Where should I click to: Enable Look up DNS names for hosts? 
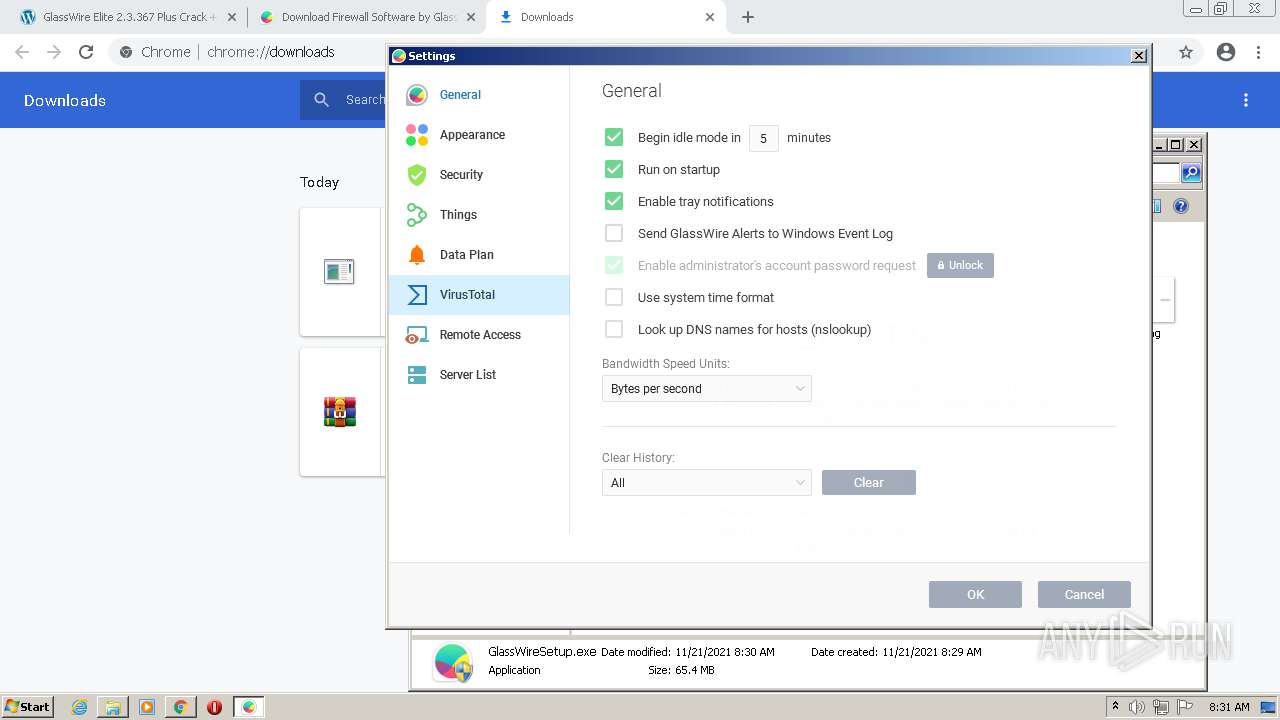614,329
